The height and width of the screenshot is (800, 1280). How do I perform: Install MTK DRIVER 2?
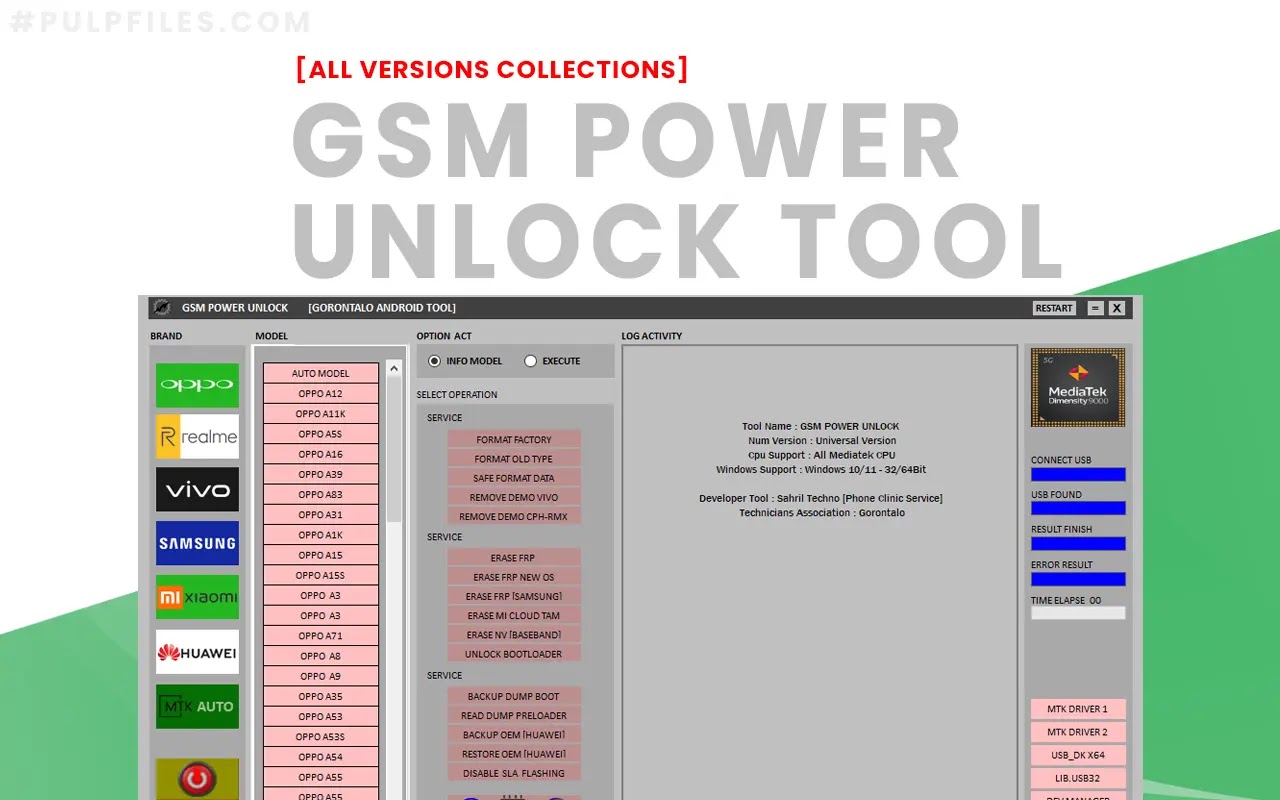1078,732
